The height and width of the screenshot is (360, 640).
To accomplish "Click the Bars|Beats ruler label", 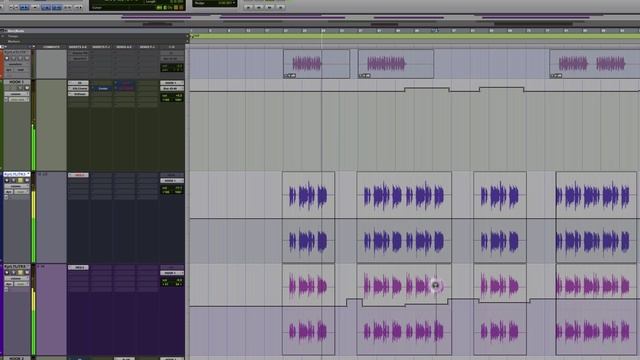I will [16, 31].
